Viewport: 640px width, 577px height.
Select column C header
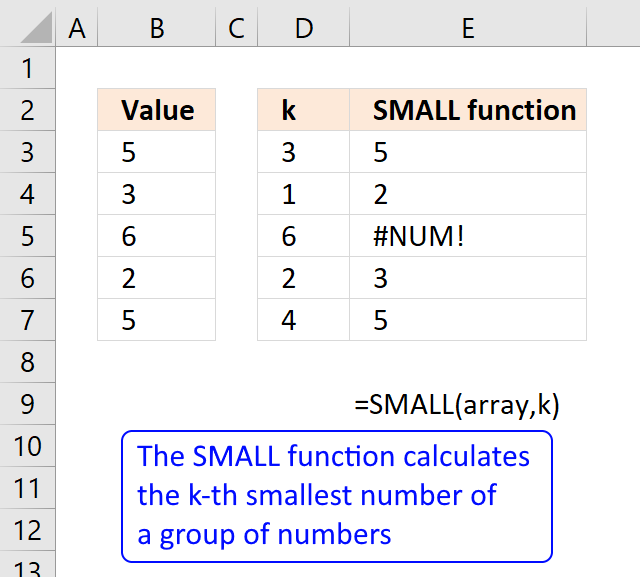(x=237, y=29)
